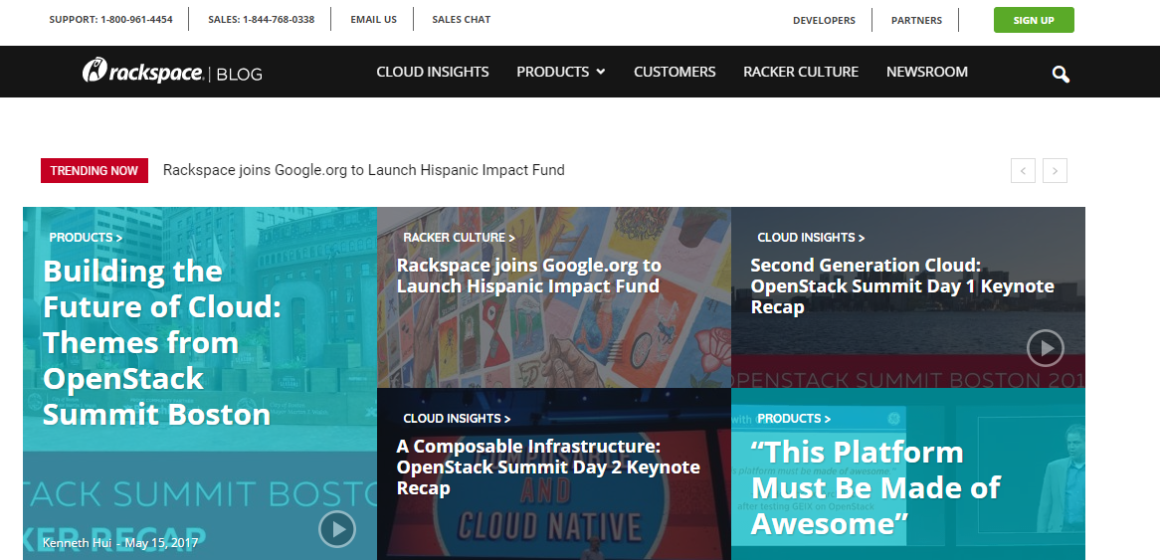This screenshot has height=560, width=1160.
Task: Open the Newsroom nav item
Action: (x=927, y=72)
